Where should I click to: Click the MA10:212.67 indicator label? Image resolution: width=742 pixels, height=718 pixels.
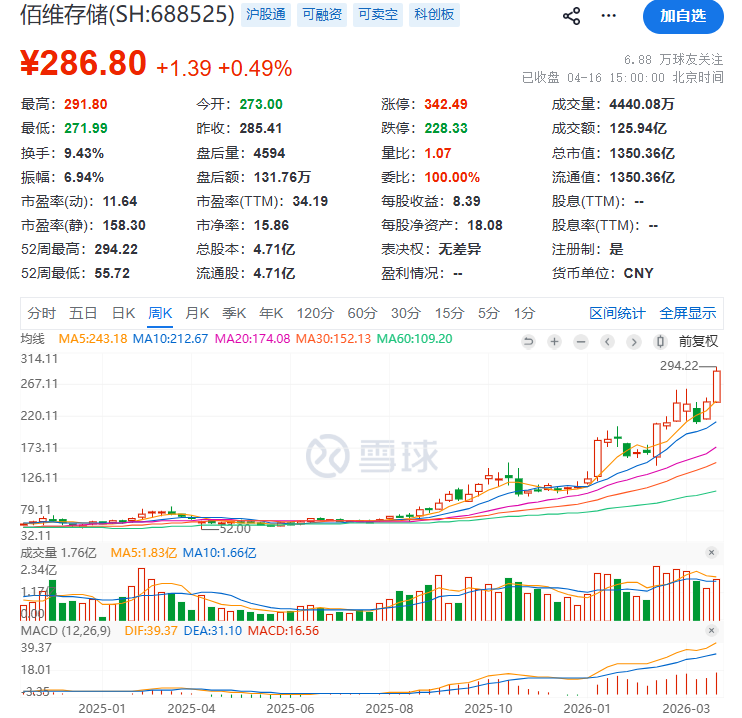[170, 339]
